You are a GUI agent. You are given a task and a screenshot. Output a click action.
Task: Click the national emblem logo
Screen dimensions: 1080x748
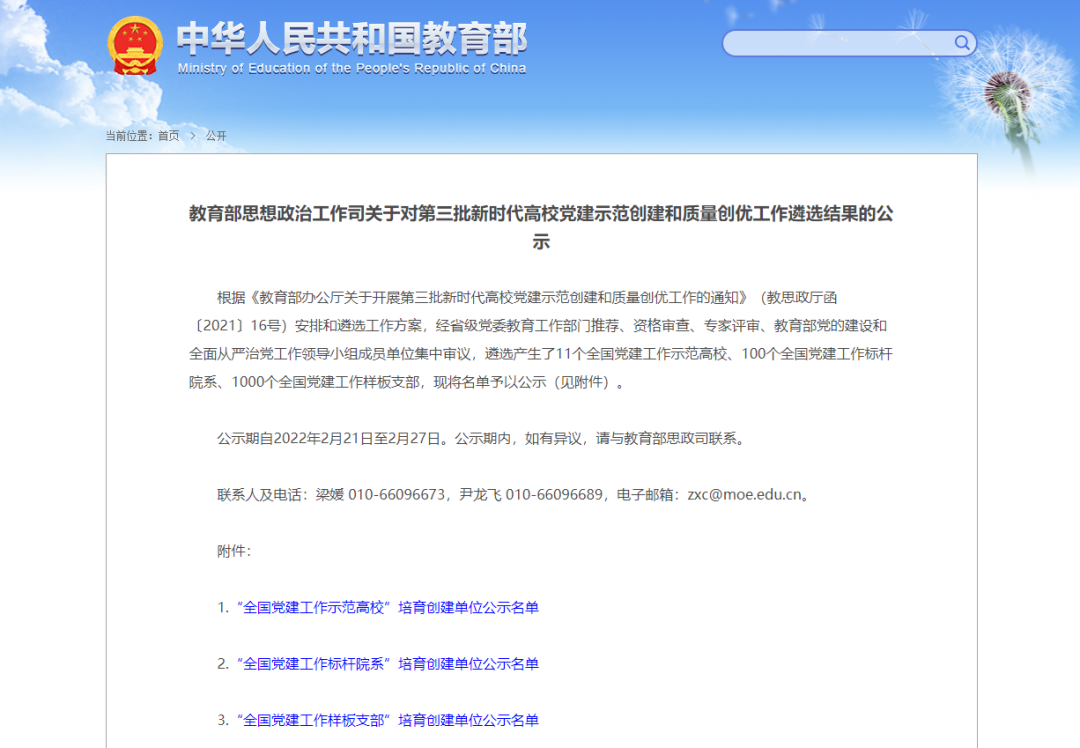click(x=135, y=45)
